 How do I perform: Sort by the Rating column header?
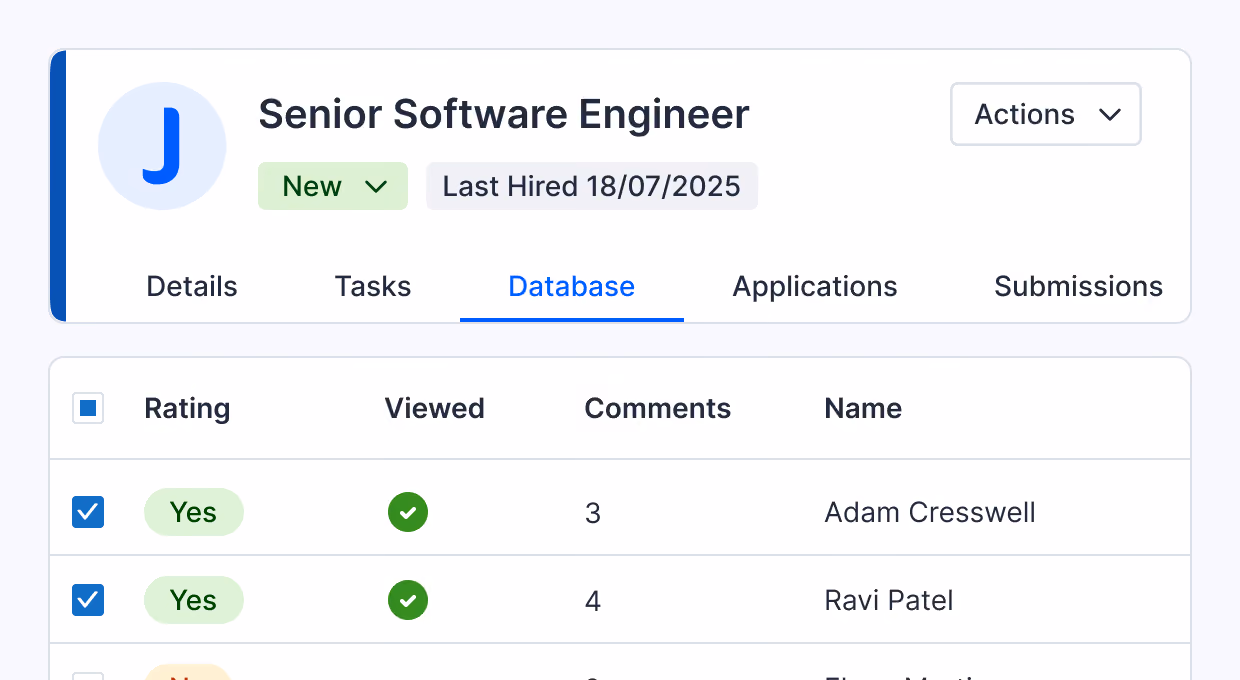187,408
